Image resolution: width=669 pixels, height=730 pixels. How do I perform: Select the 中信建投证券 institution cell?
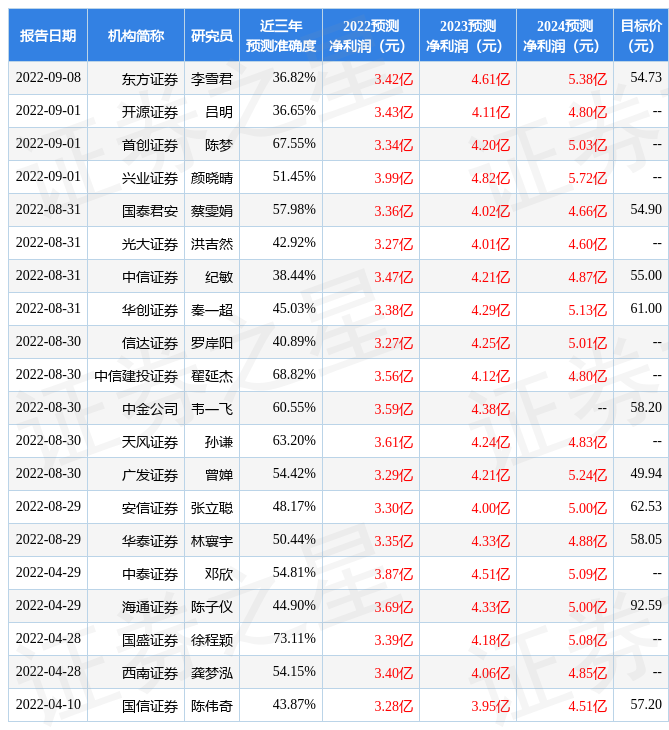coord(136,377)
